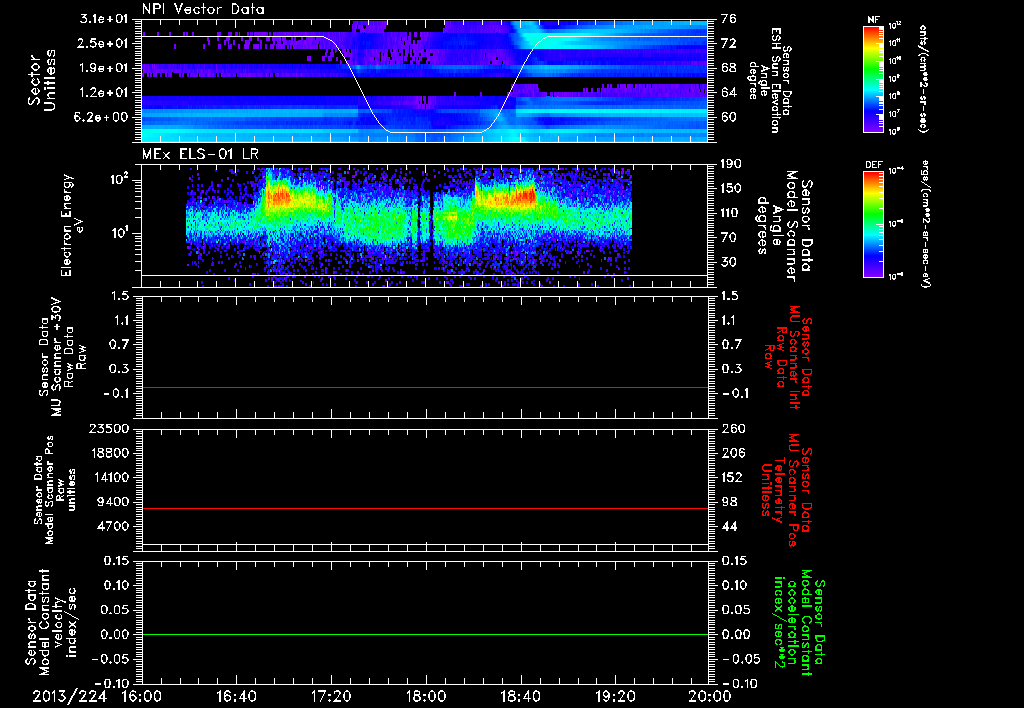This screenshot has width=1024, height=708.
Task: Click the 98 telemetry tick label
Action: click(x=729, y=502)
